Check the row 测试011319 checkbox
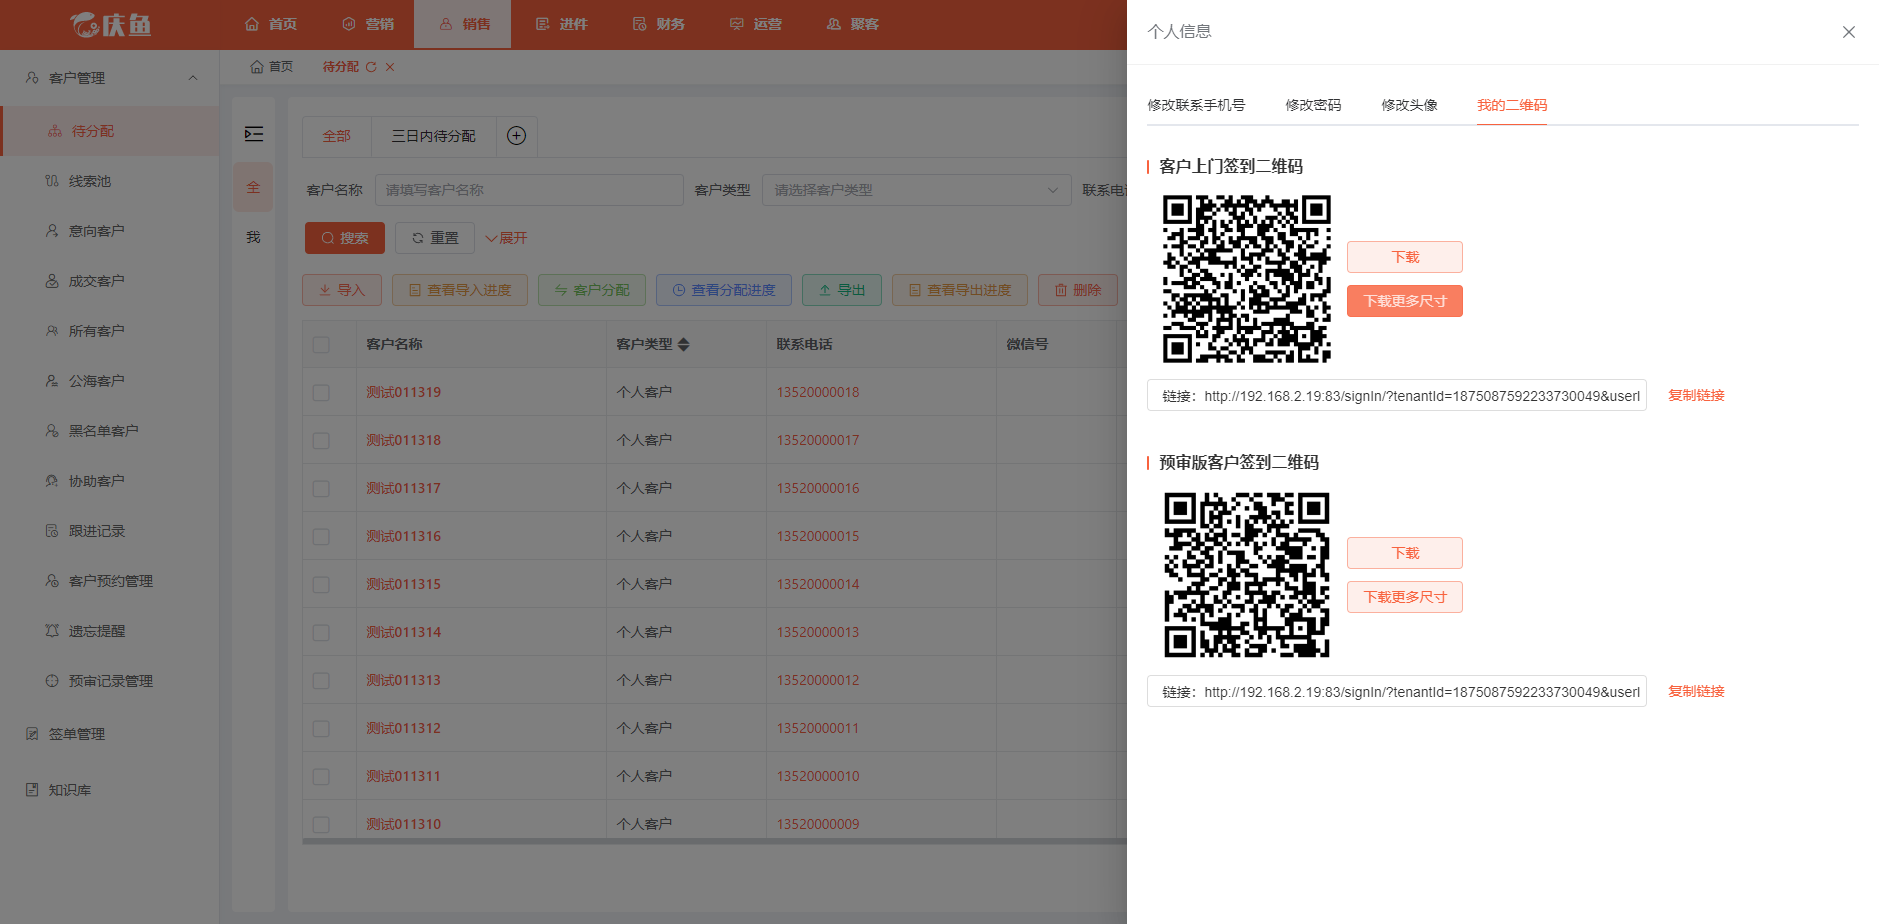Screen dimensions: 1879x924 coord(321,392)
